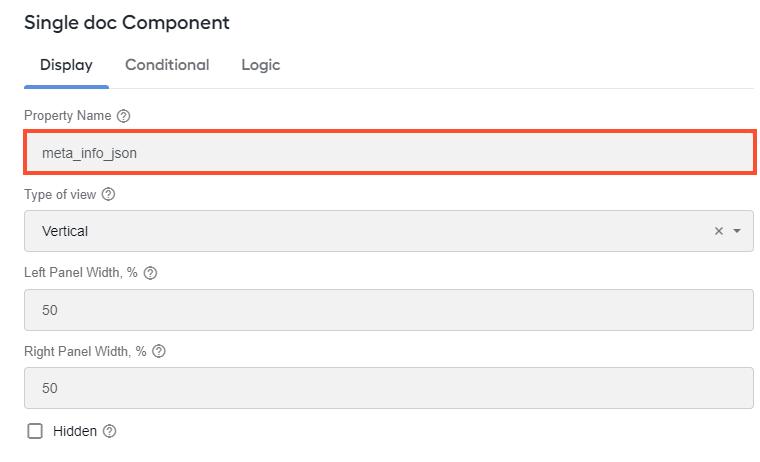Click the Property Name help icon
Viewport: 760px width, 462px height.
coord(124,116)
